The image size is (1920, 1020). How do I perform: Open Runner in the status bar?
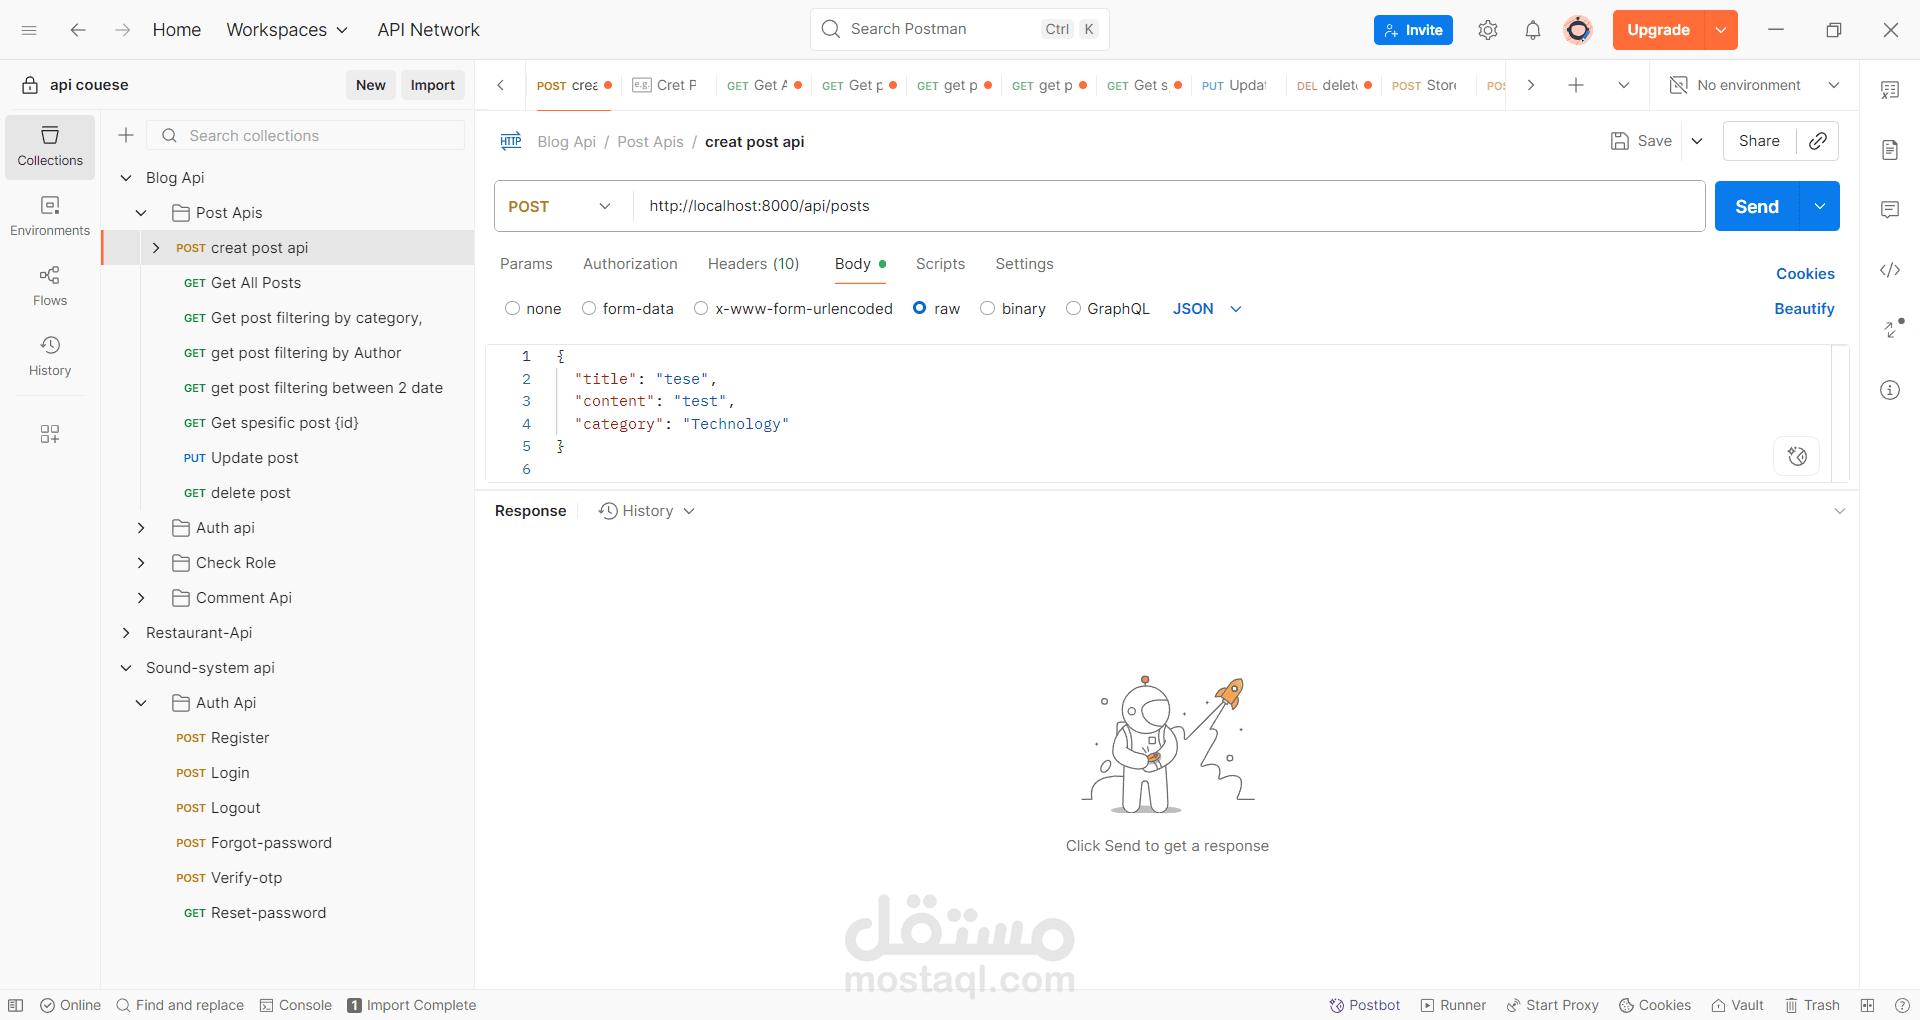(1453, 1005)
